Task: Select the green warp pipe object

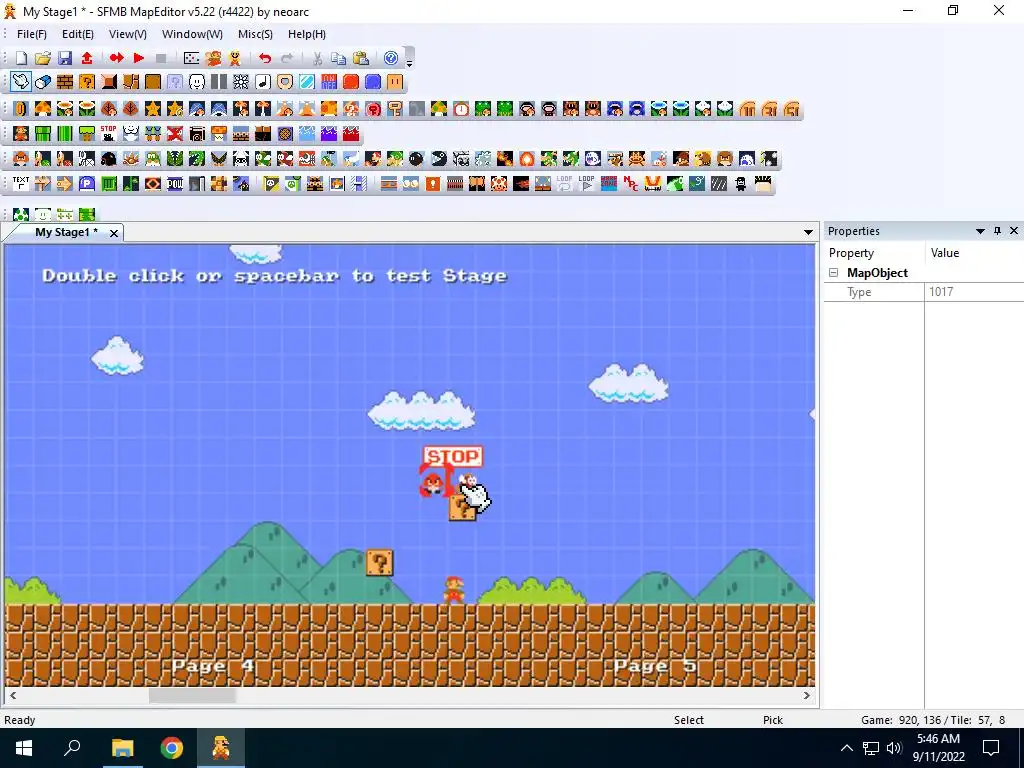Action: click(43, 134)
